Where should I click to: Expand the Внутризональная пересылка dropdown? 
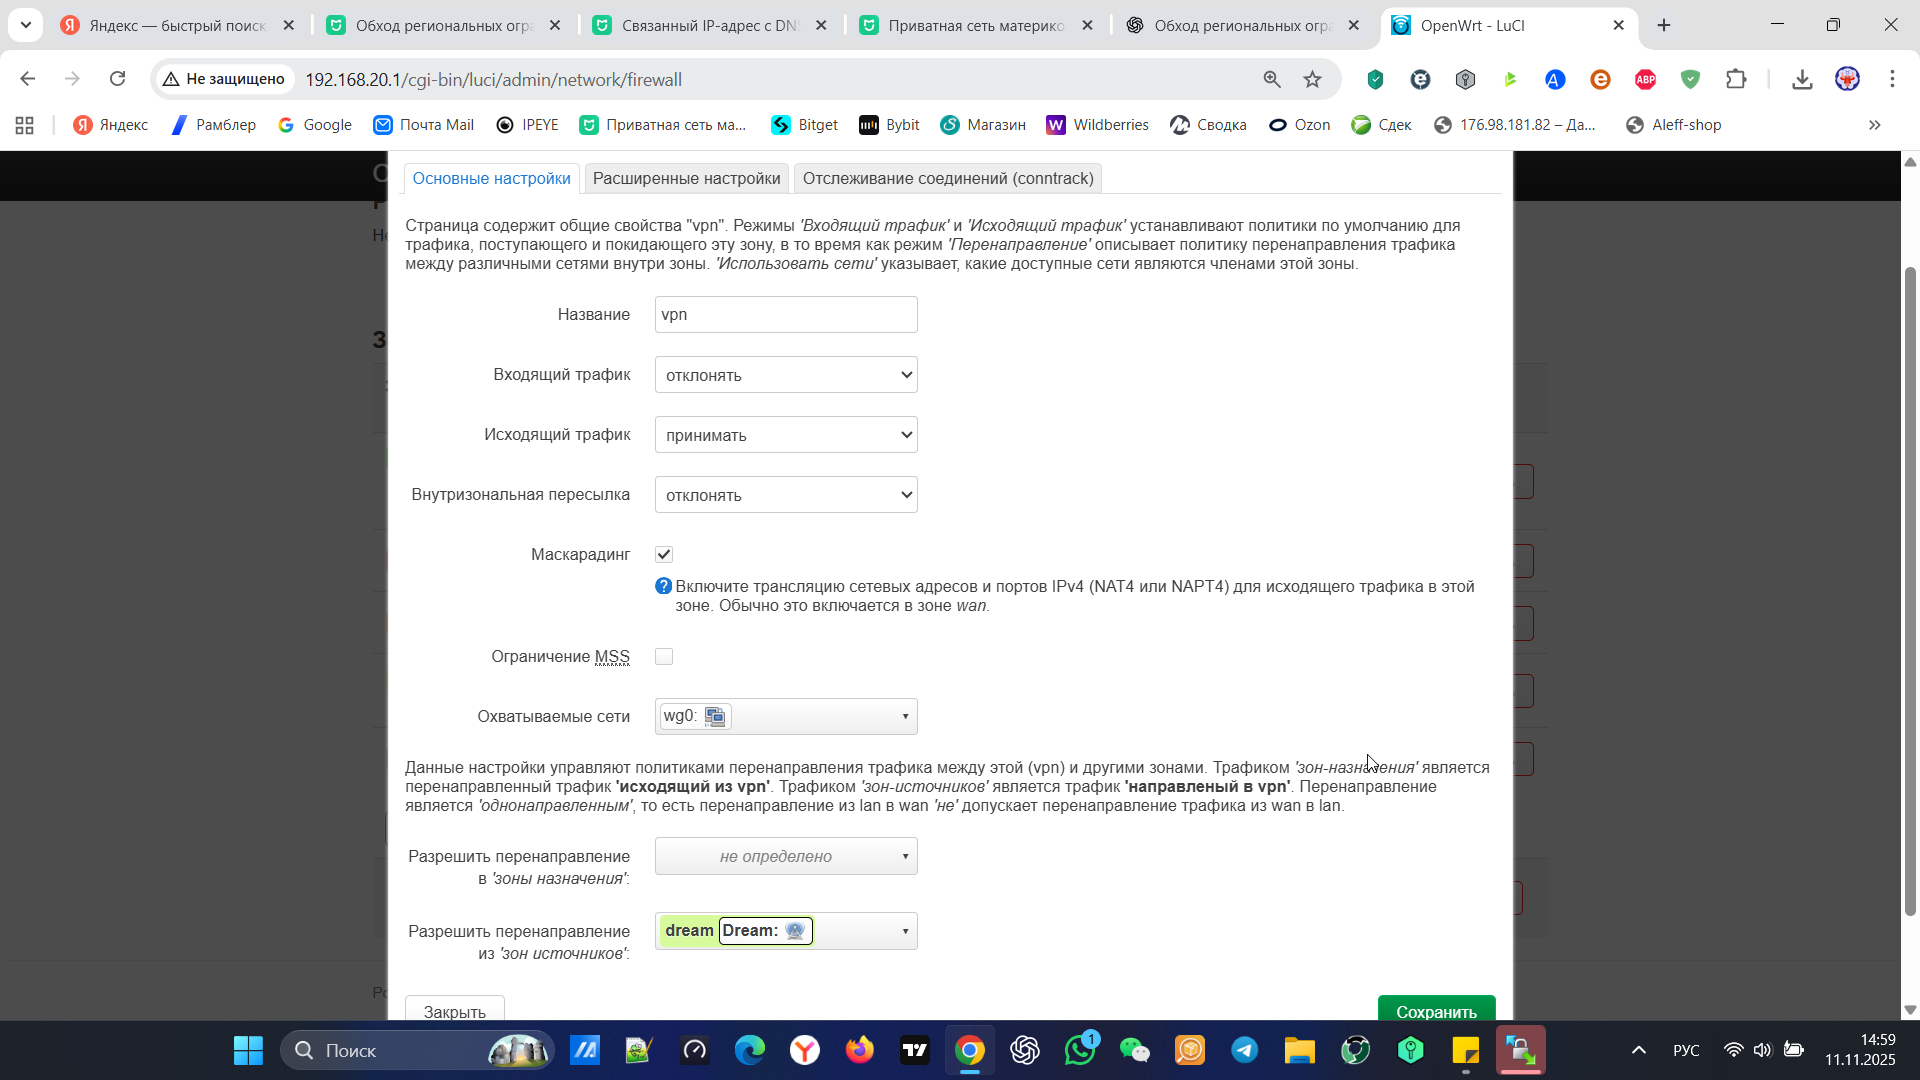point(786,495)
